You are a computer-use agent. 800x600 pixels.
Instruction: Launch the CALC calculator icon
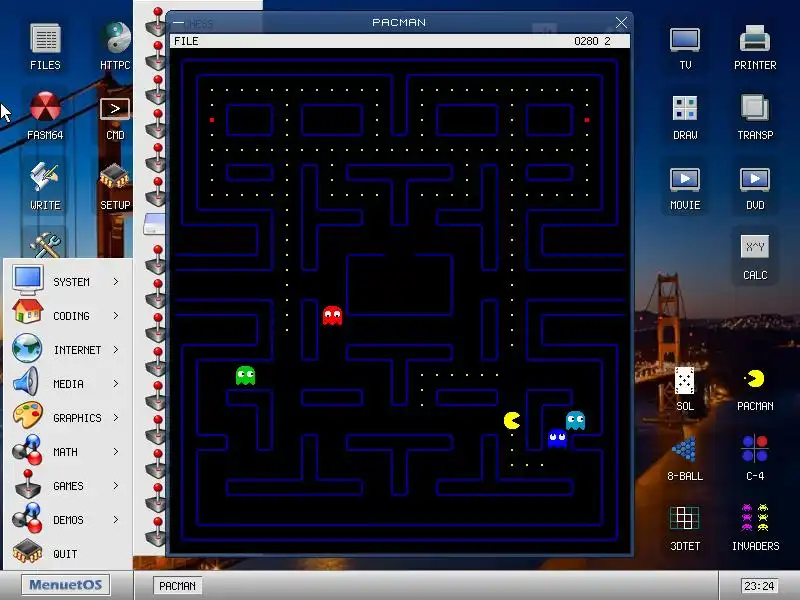click(755, 258)
